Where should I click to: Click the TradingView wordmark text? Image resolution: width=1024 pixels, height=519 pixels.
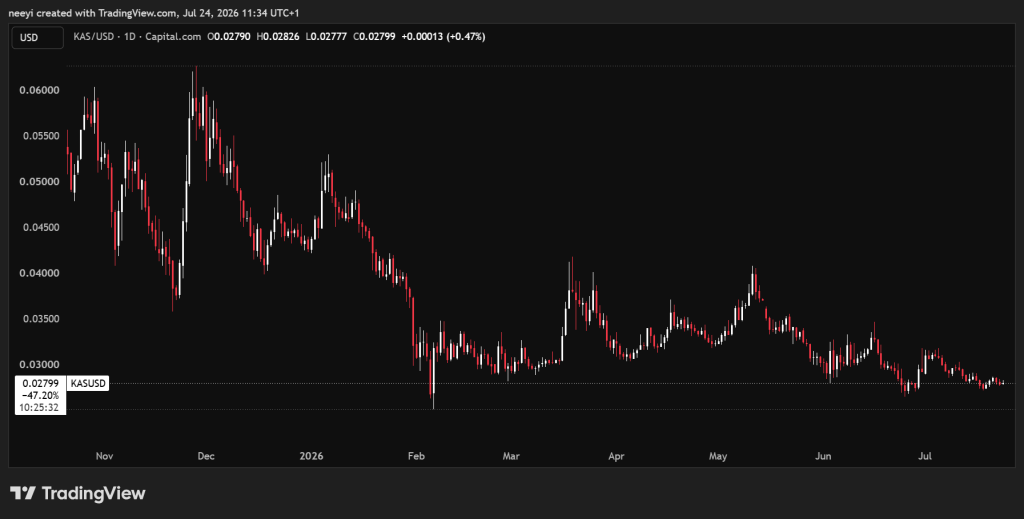click(93, 494)
